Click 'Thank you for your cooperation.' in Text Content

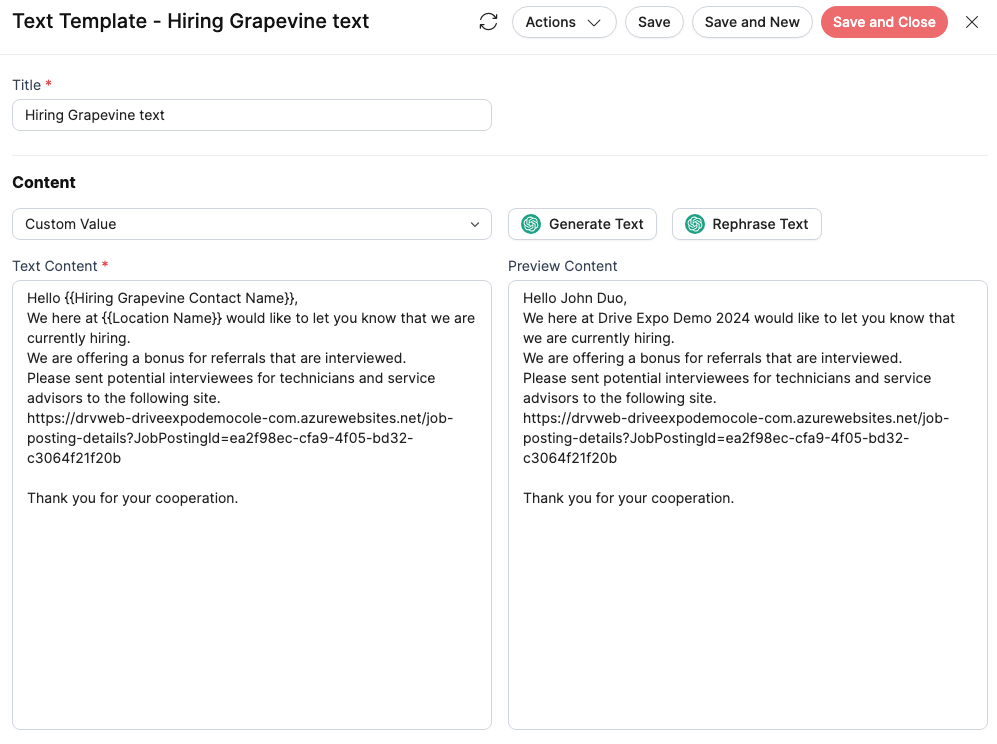click(132, 498)
